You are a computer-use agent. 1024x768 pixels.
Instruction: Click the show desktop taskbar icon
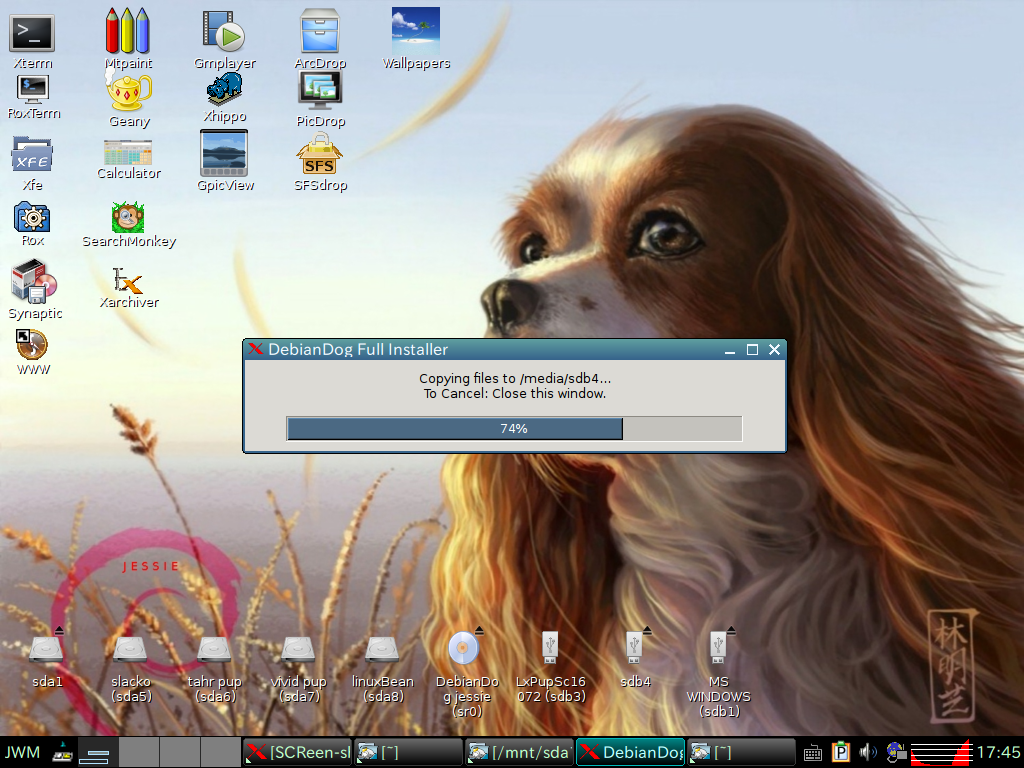[x=98, y=753]
